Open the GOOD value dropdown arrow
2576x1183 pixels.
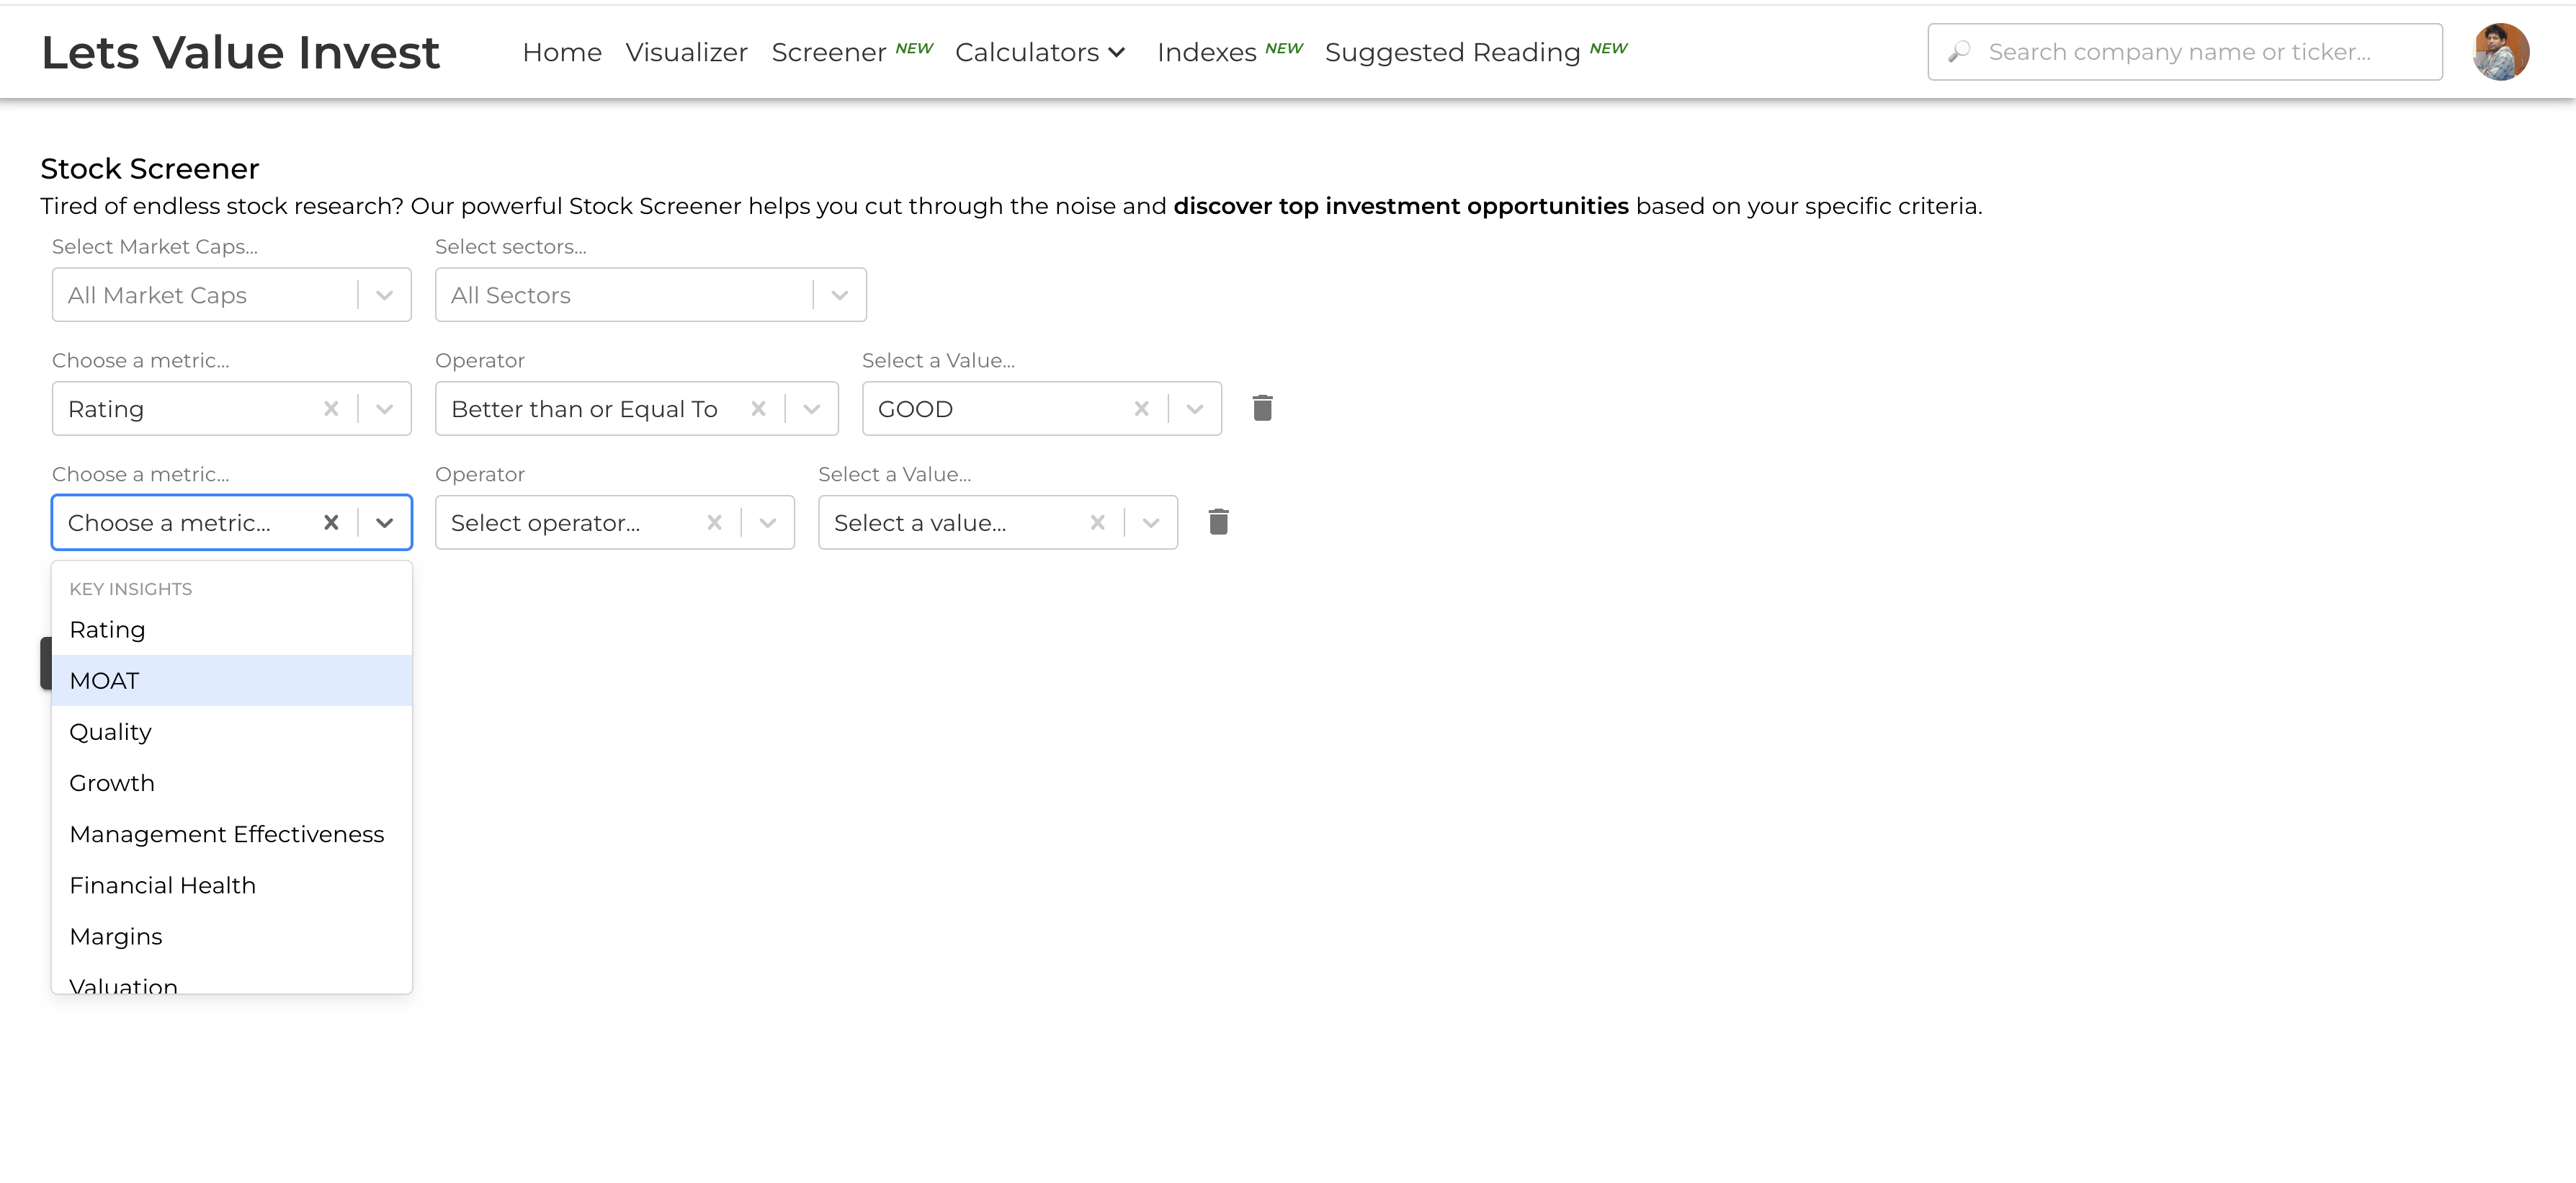tap(1194, 408)
